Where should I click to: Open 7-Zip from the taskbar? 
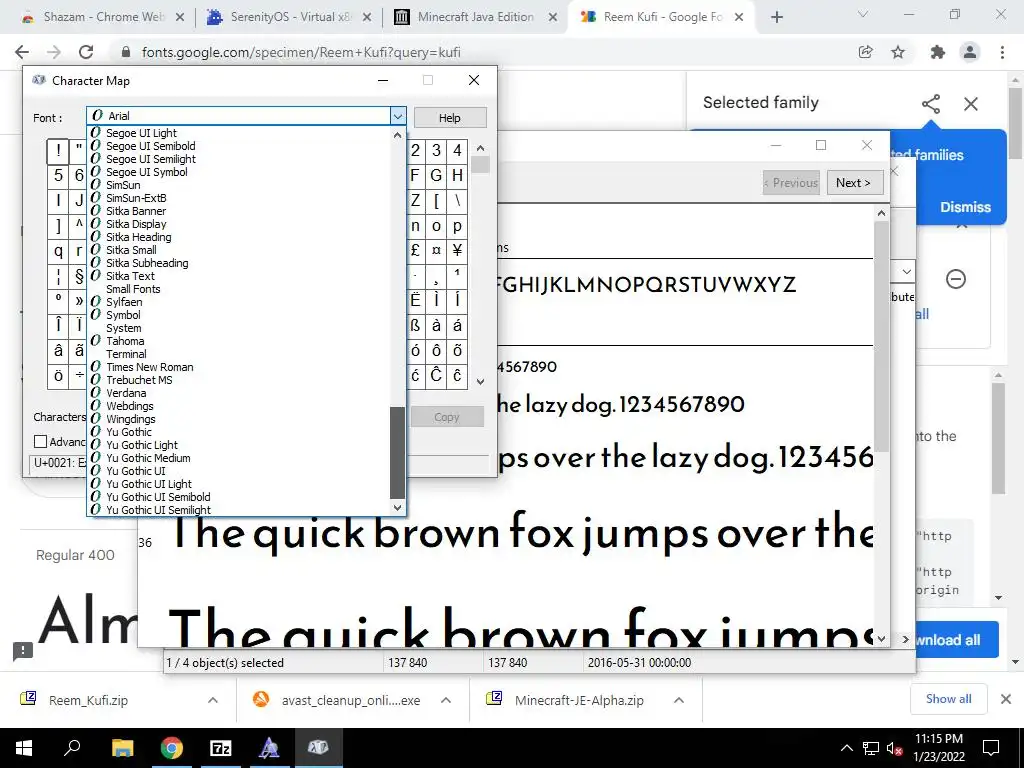click(221, 748)
